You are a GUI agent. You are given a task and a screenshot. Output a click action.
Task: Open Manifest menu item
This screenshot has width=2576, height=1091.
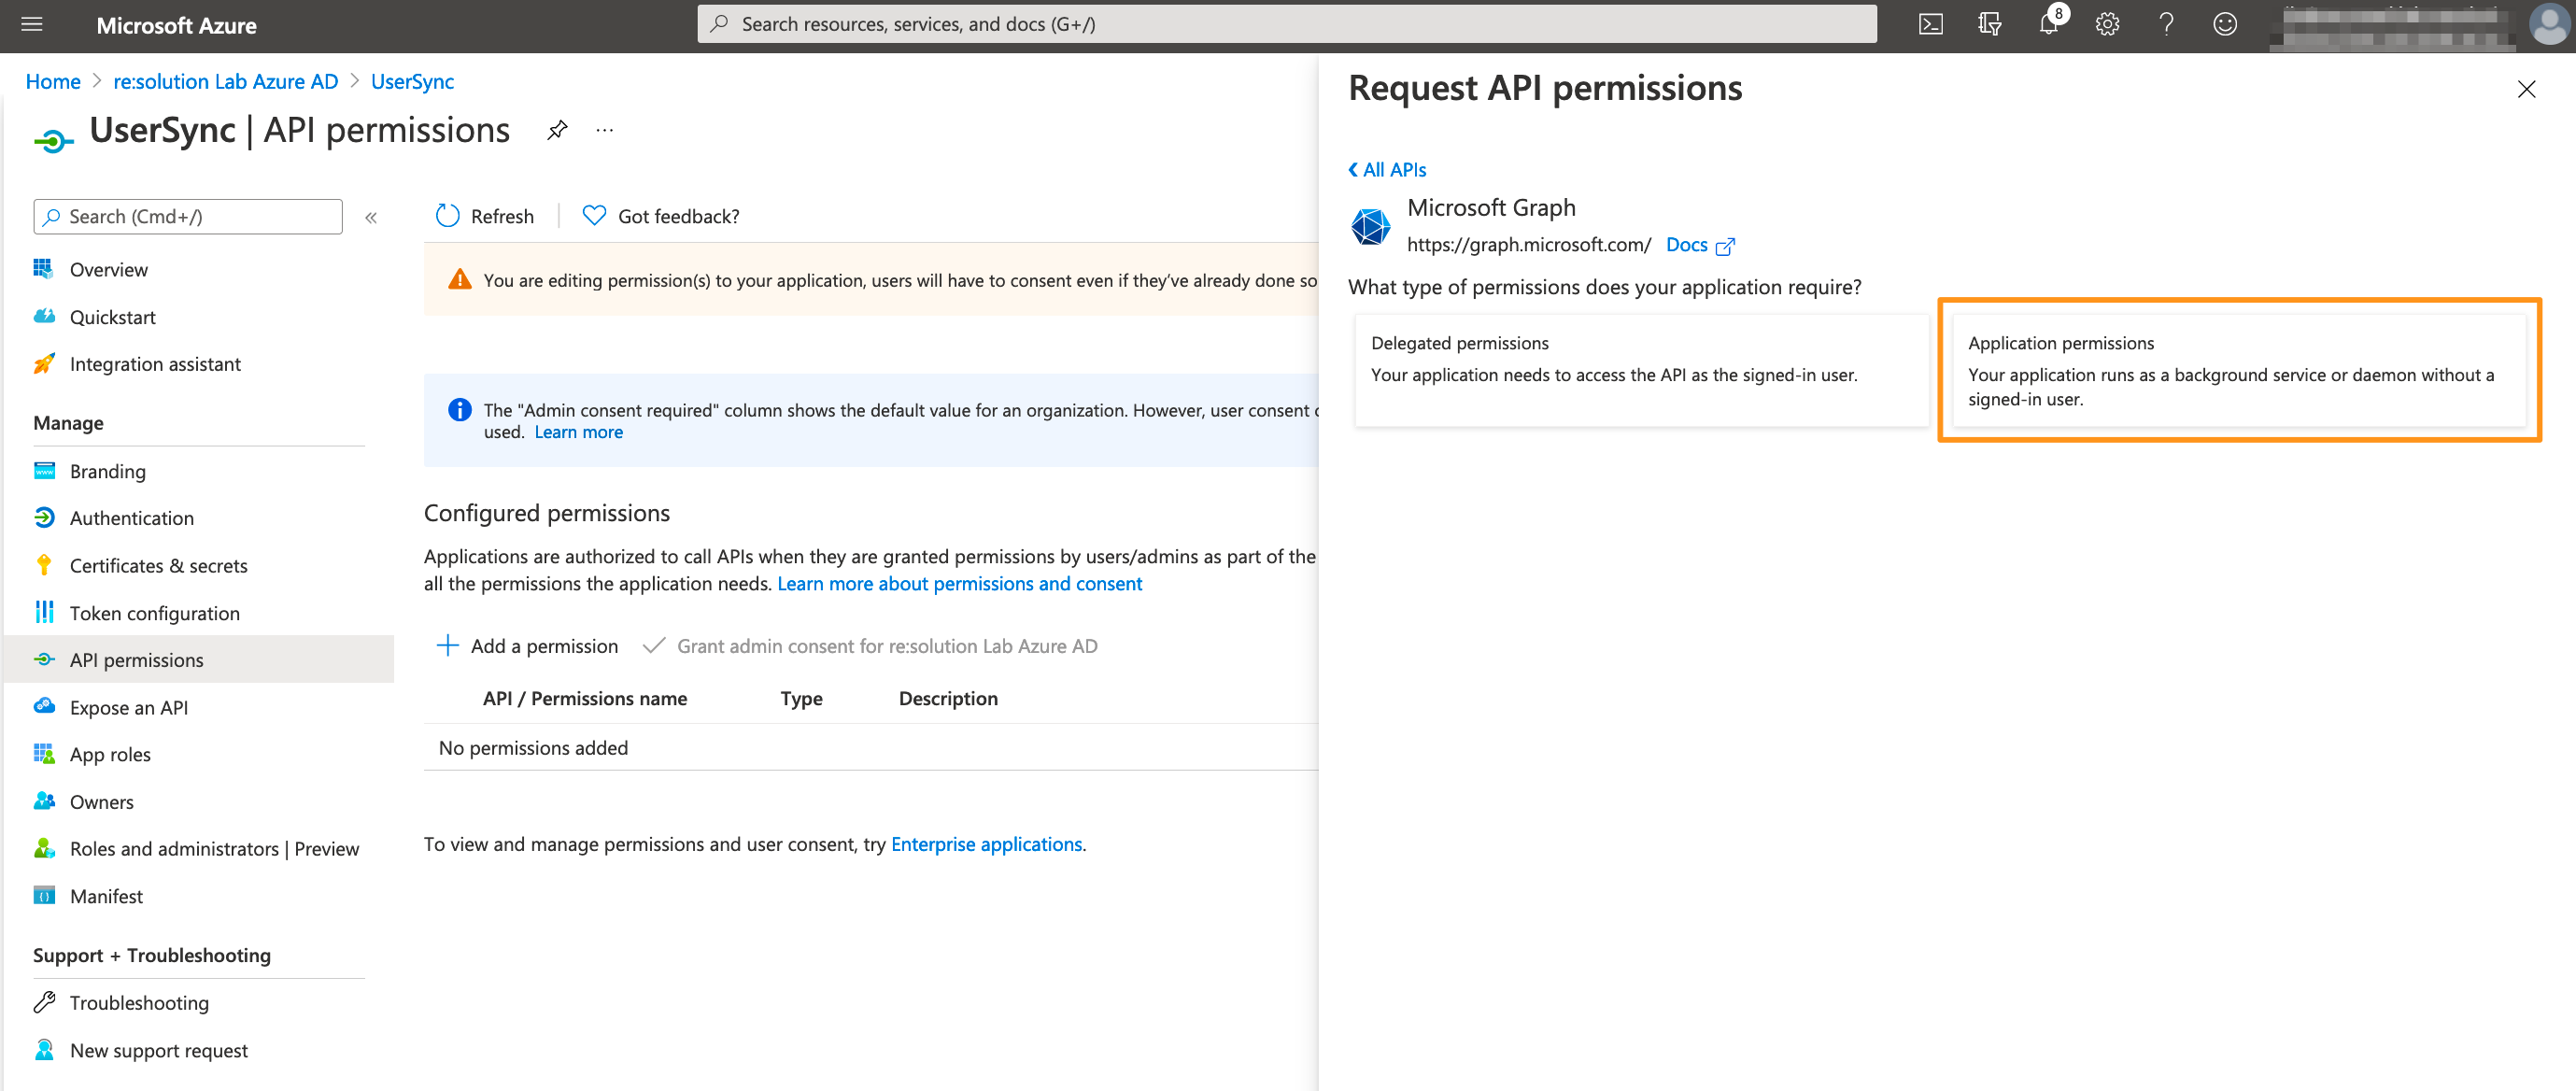106,897
